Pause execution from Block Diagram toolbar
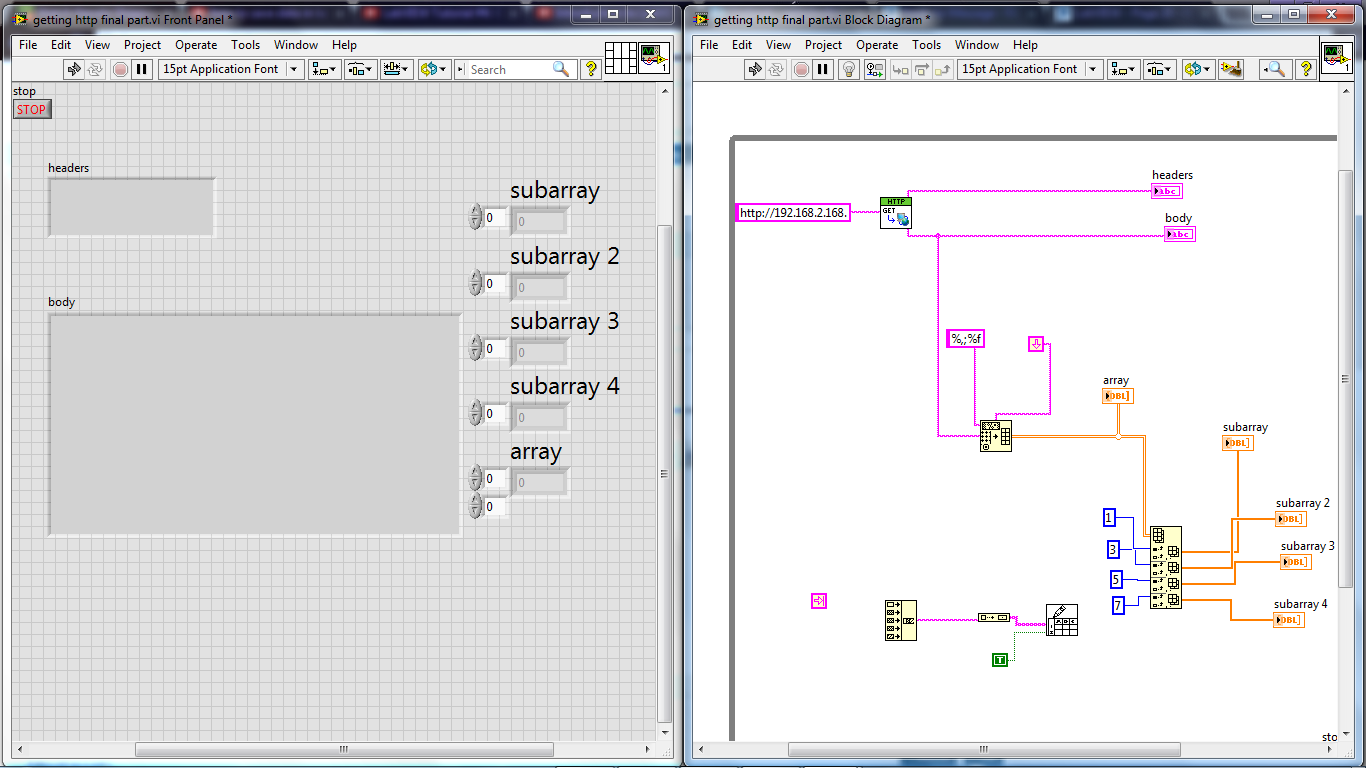 coord(823,69)
